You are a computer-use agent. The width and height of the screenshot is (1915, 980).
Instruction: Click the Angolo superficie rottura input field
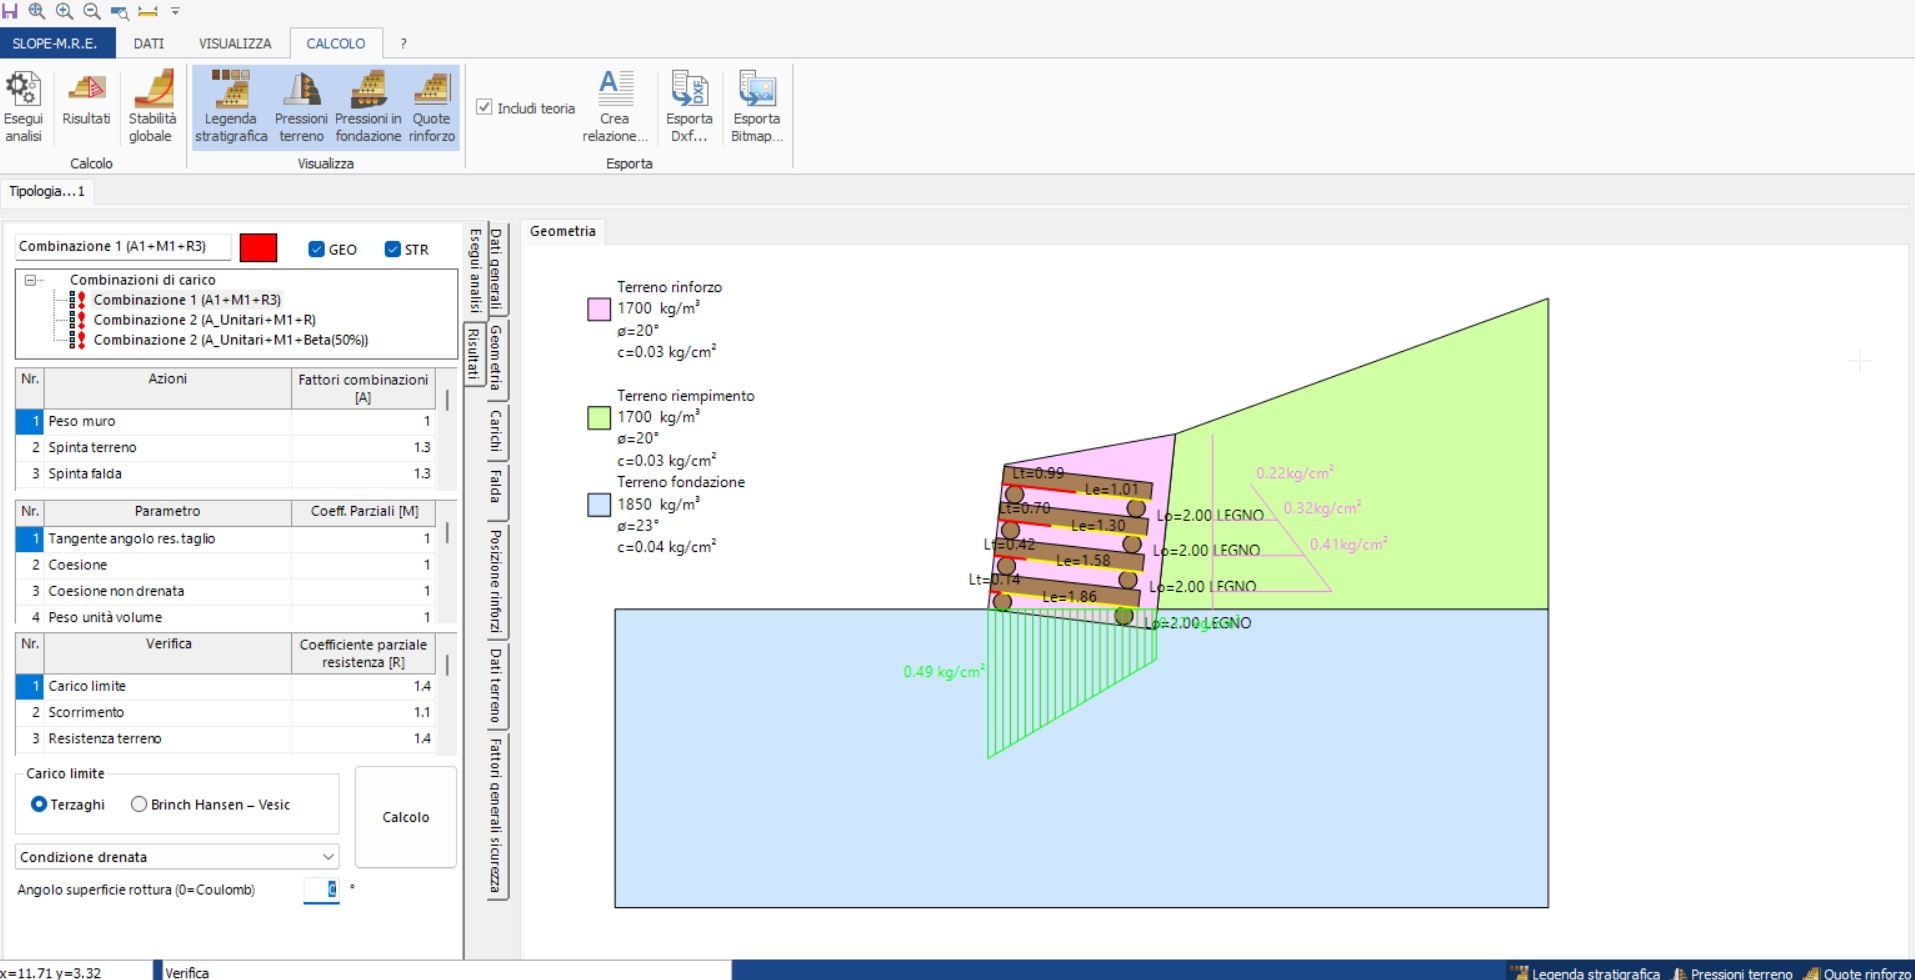coord(321,889)
